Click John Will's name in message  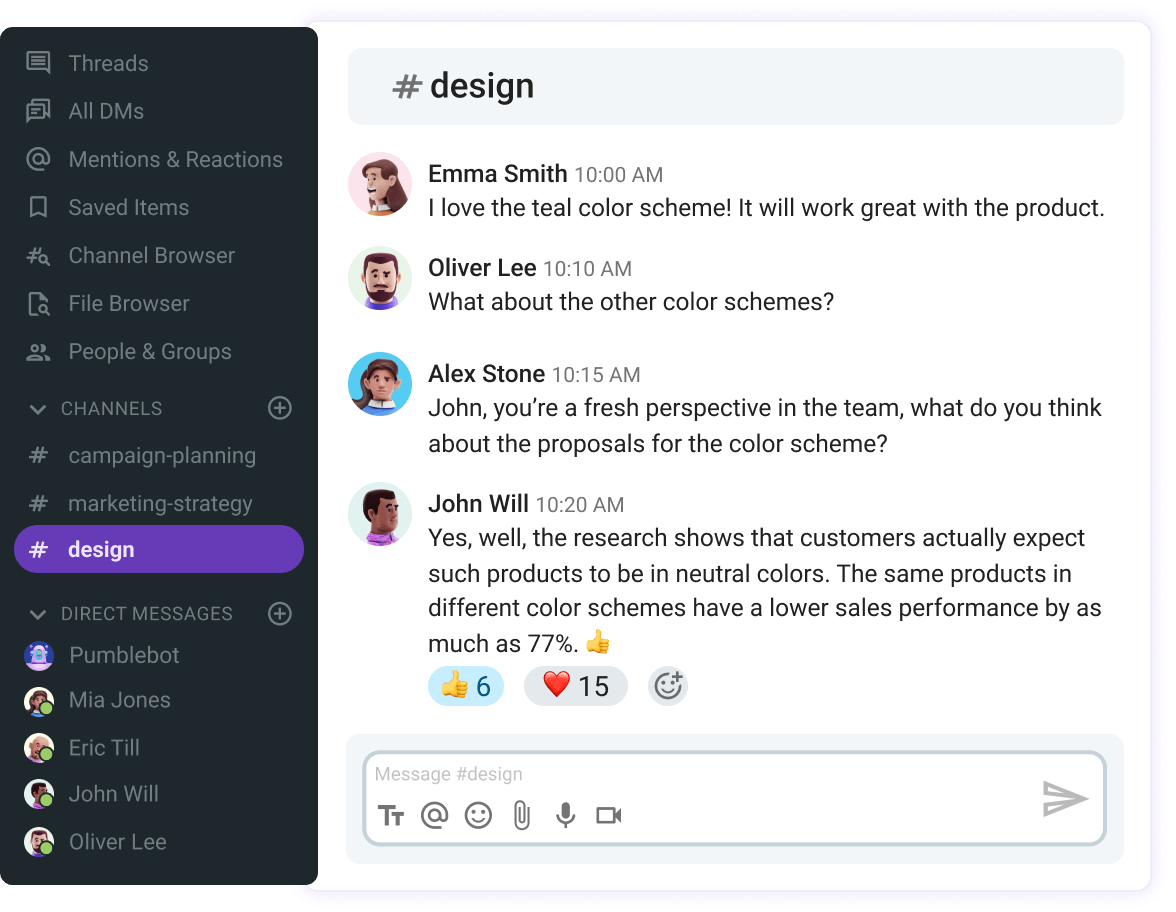(478, 504)
